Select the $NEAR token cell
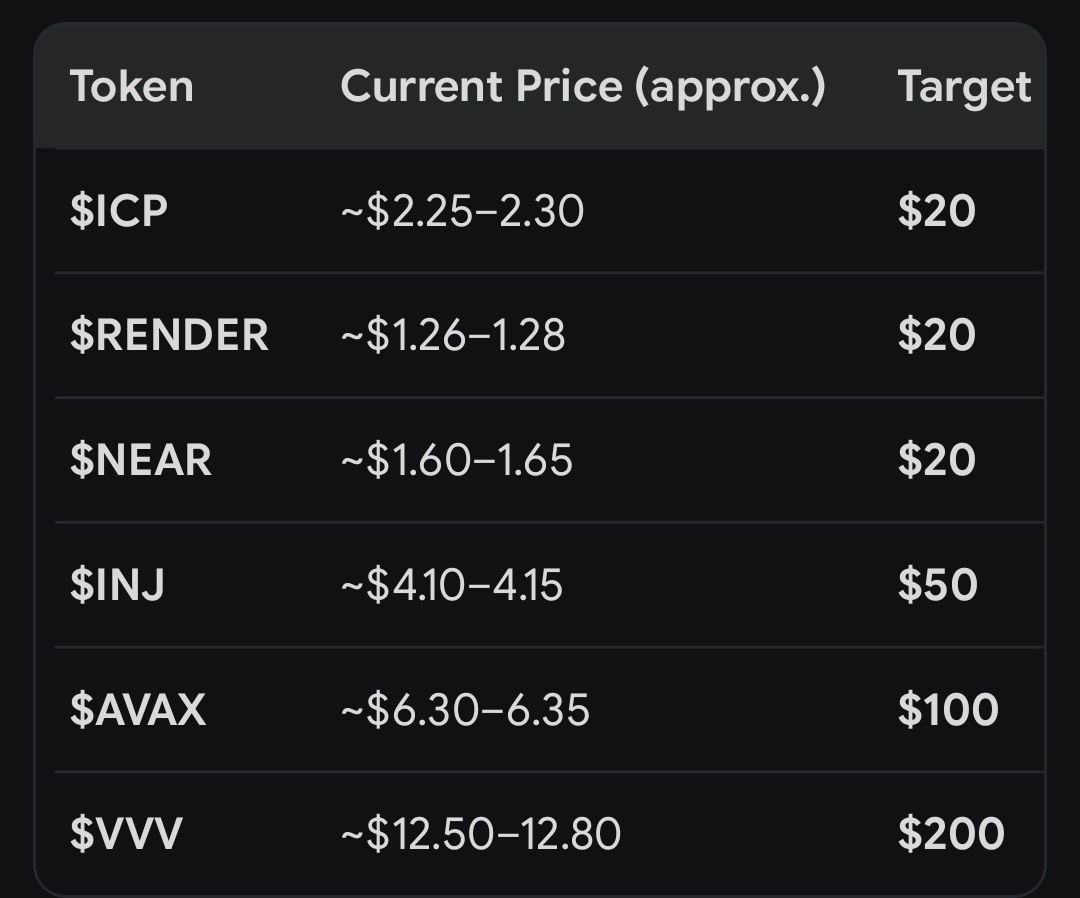 point(141,460)
